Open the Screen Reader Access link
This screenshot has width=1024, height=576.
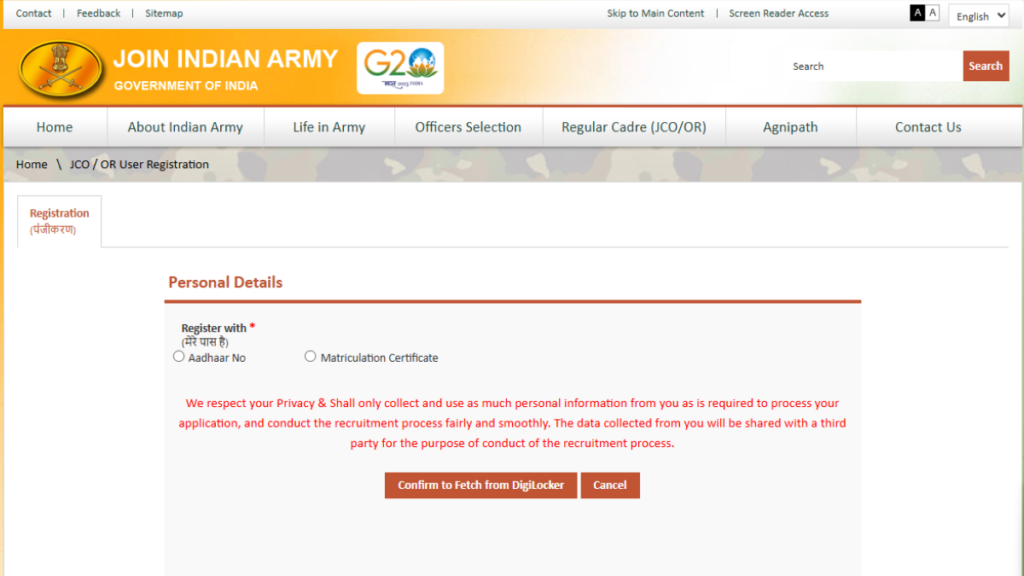(778, 13)
